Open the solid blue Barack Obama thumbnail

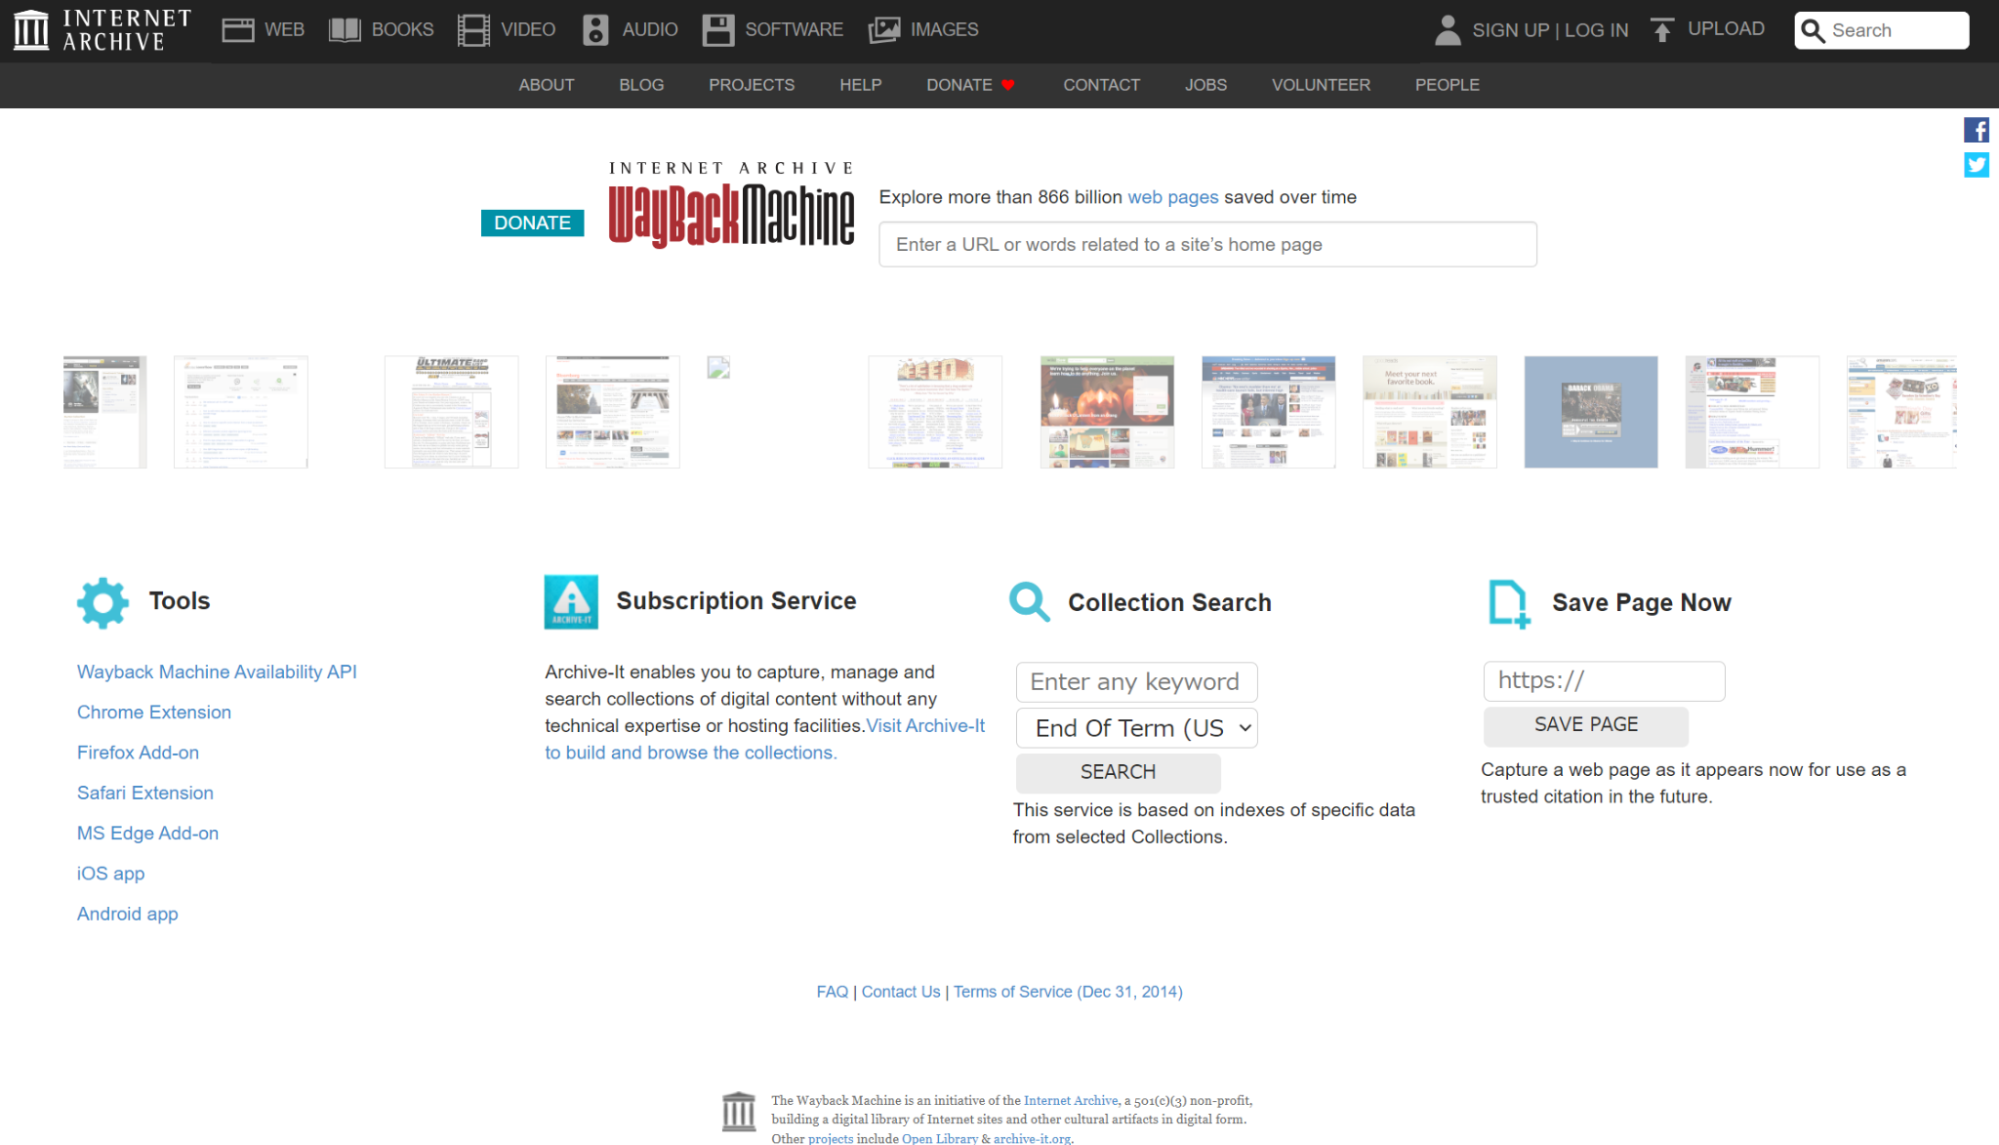(x=1590, y=412)
